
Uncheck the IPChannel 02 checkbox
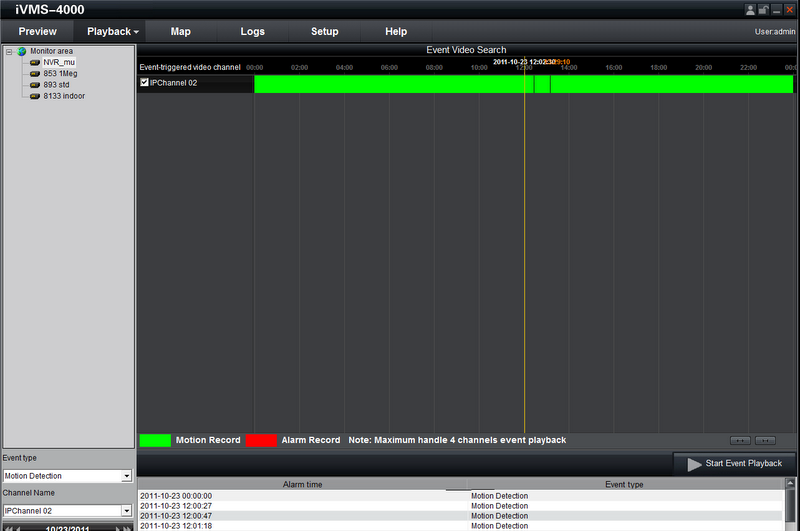point(144,82)
